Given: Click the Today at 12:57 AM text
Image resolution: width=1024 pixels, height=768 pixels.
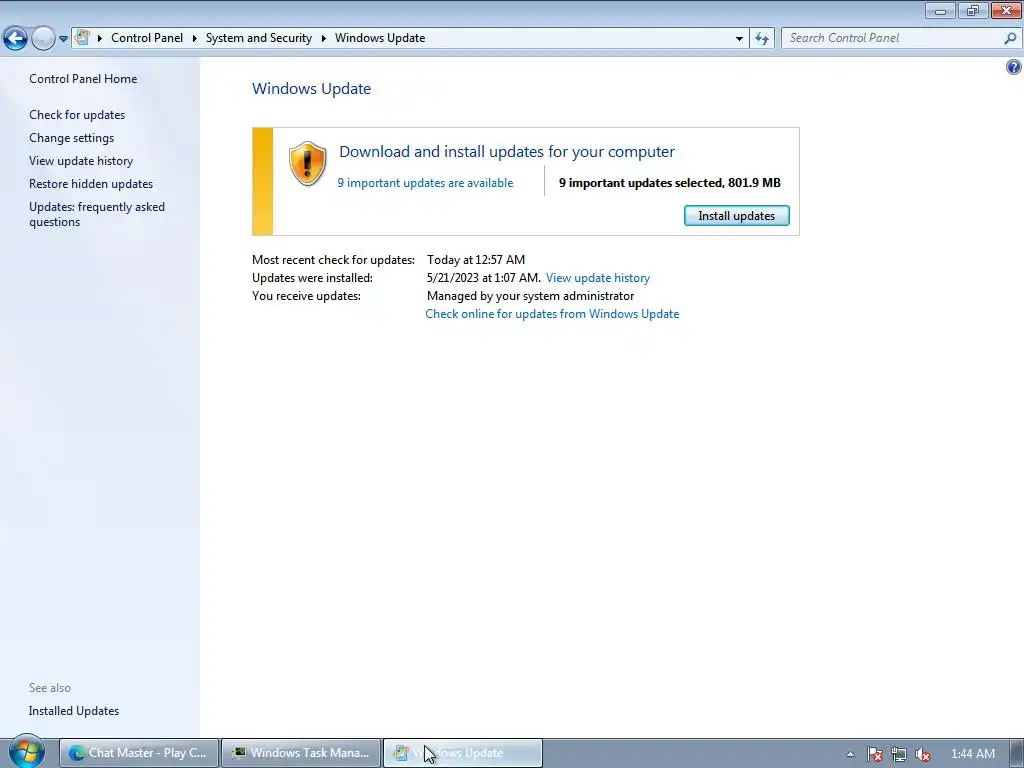Looking at the screenshot, I should [476, 260].
